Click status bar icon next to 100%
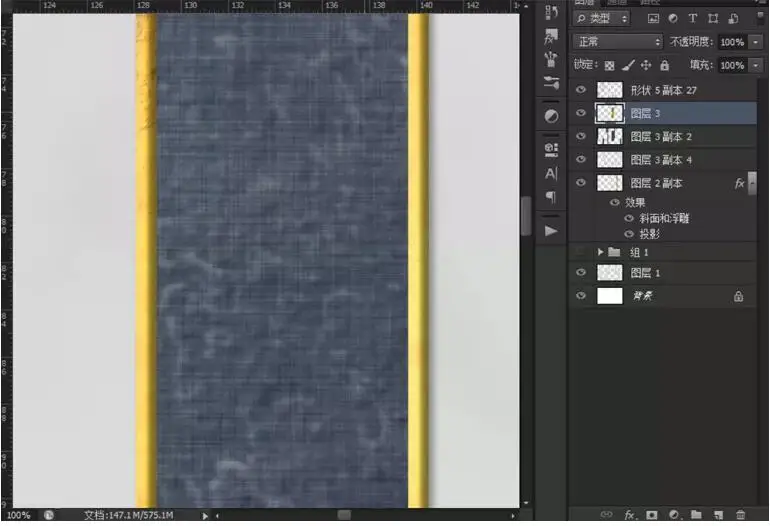The height and width of the screenshot is (526, 770). 49,515
